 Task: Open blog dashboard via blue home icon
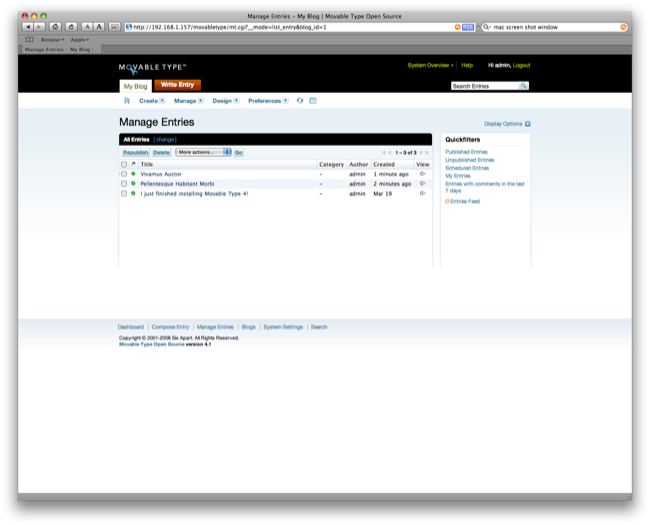127,101
